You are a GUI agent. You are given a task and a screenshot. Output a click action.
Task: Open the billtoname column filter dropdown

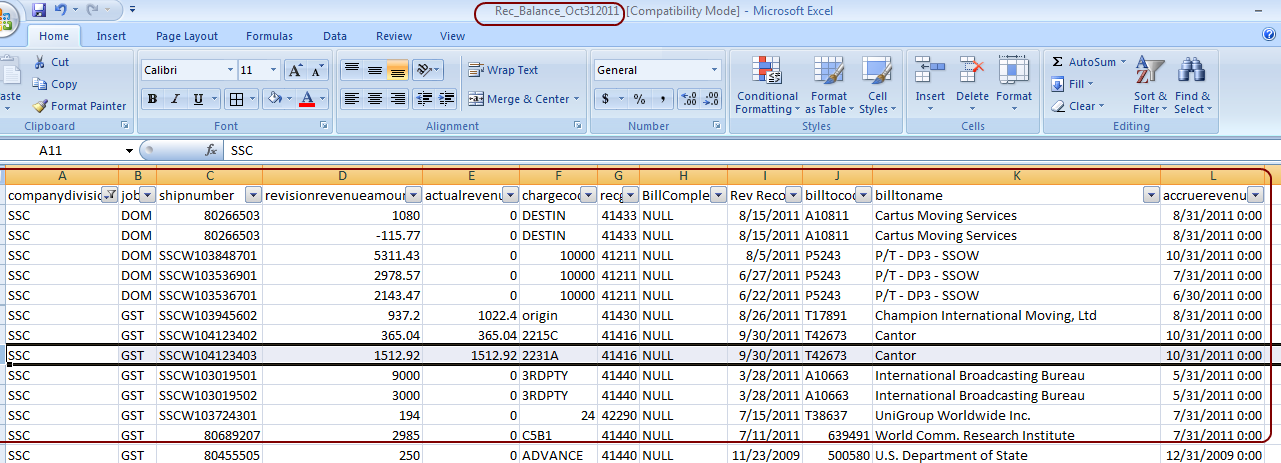[1151, 195]
